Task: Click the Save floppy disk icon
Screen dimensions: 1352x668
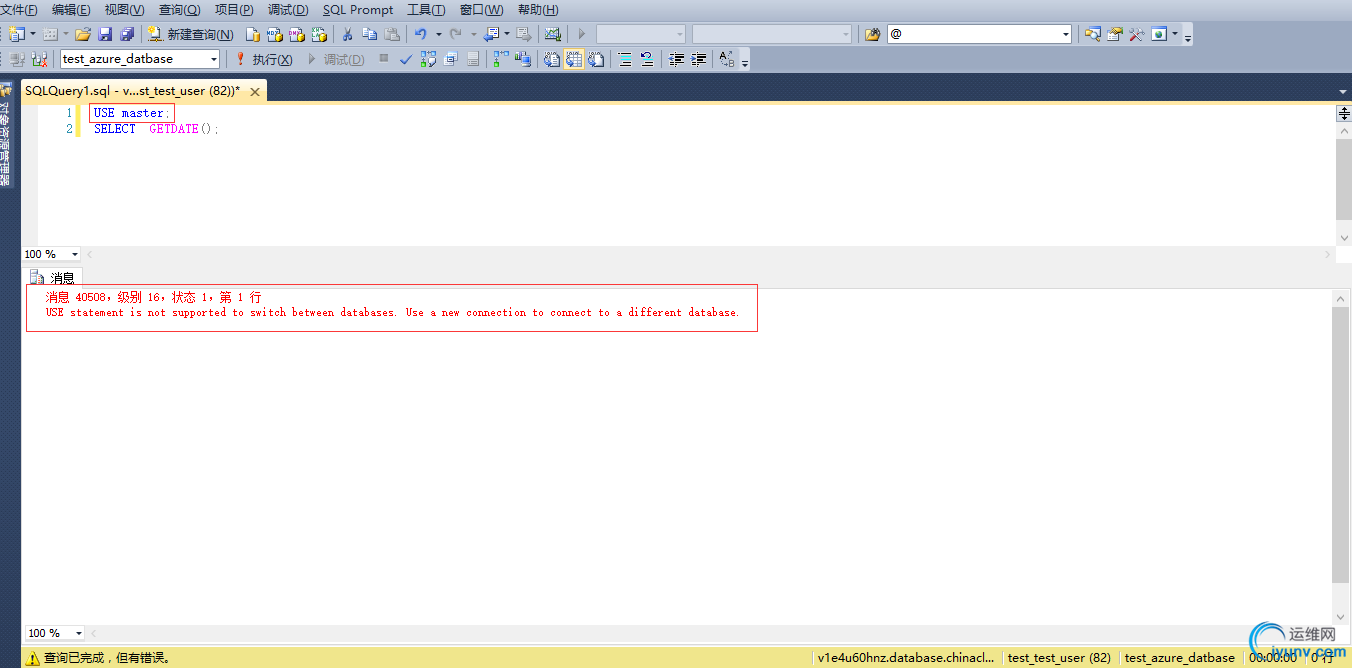Action: click(105, 34)
